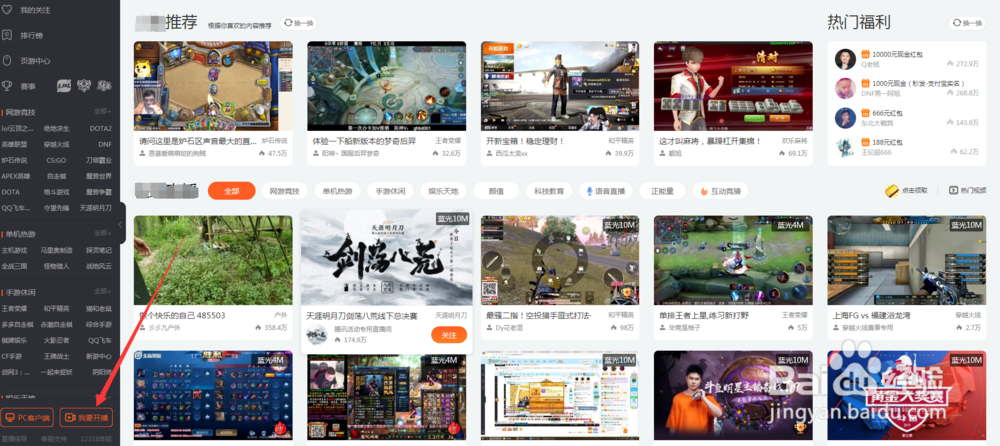Select the 娱乐天地 category tab

click(443, 191)
